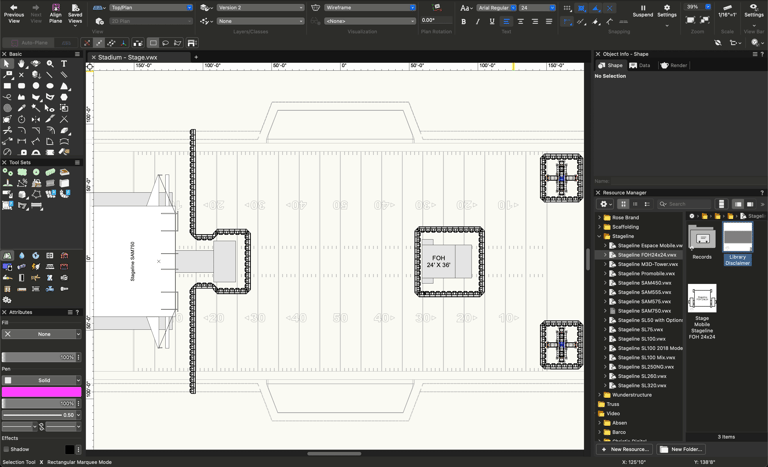Click the Auto-Plane button

29,43
